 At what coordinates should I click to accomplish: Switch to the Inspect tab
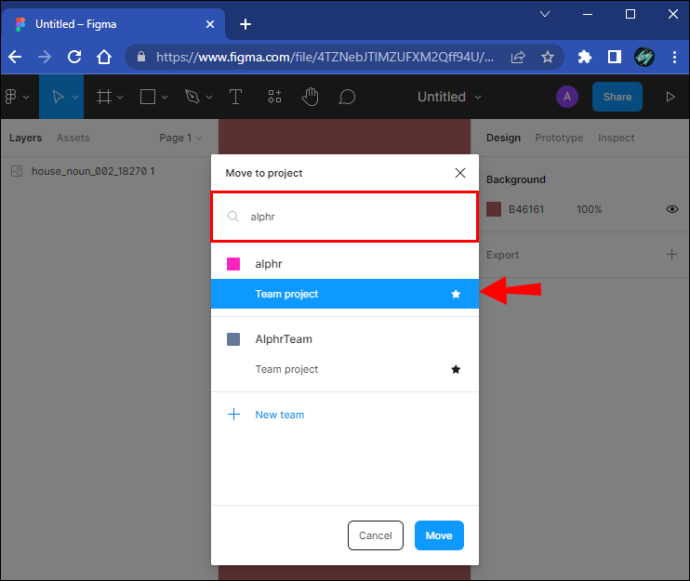[x=616, y=138]
